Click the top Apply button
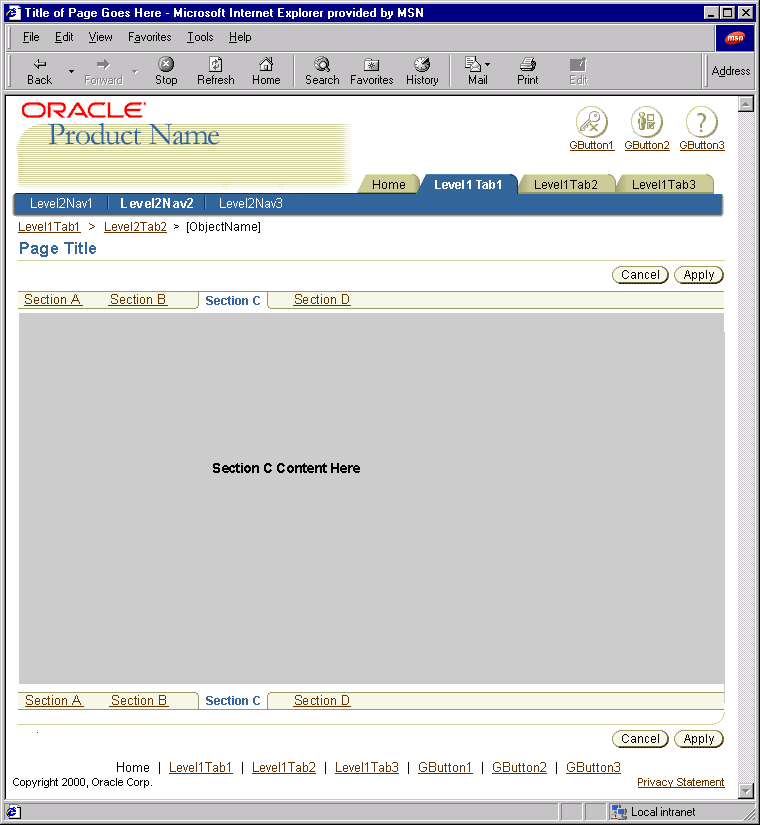This screenshot has width=760, height=825. coord(698,275)
